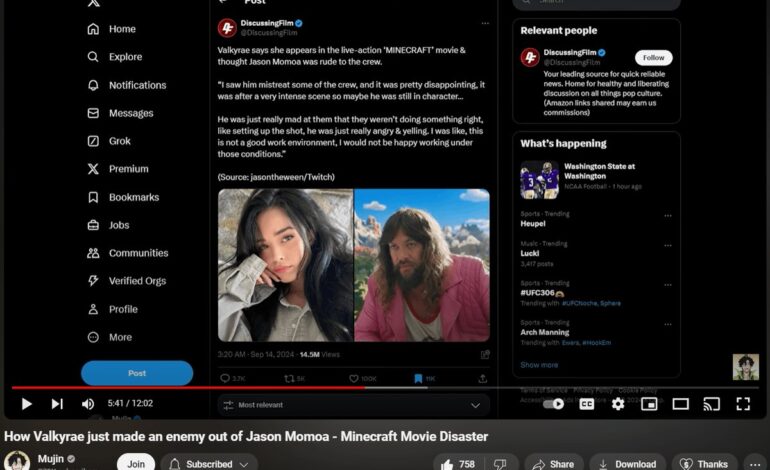
Task: Open the post's three-dot options menu
Action: 485,24
